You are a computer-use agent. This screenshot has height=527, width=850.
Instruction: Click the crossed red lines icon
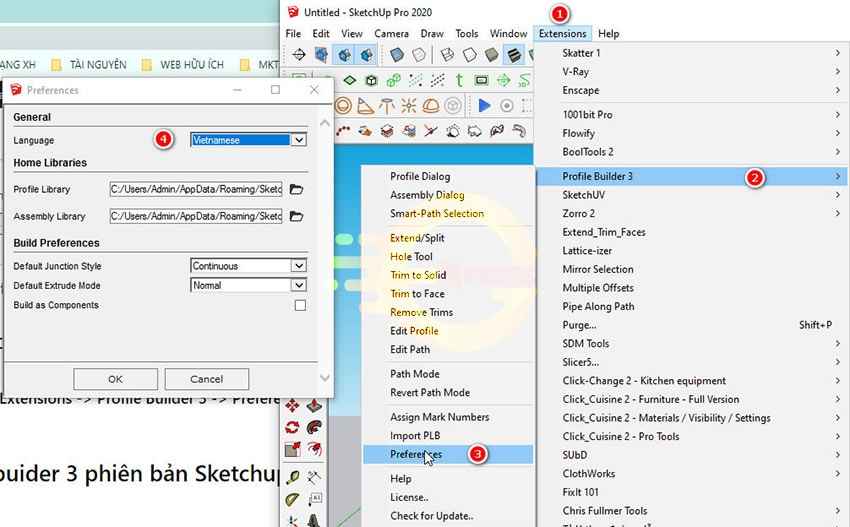pyautogui.click(x=430, y=131)
